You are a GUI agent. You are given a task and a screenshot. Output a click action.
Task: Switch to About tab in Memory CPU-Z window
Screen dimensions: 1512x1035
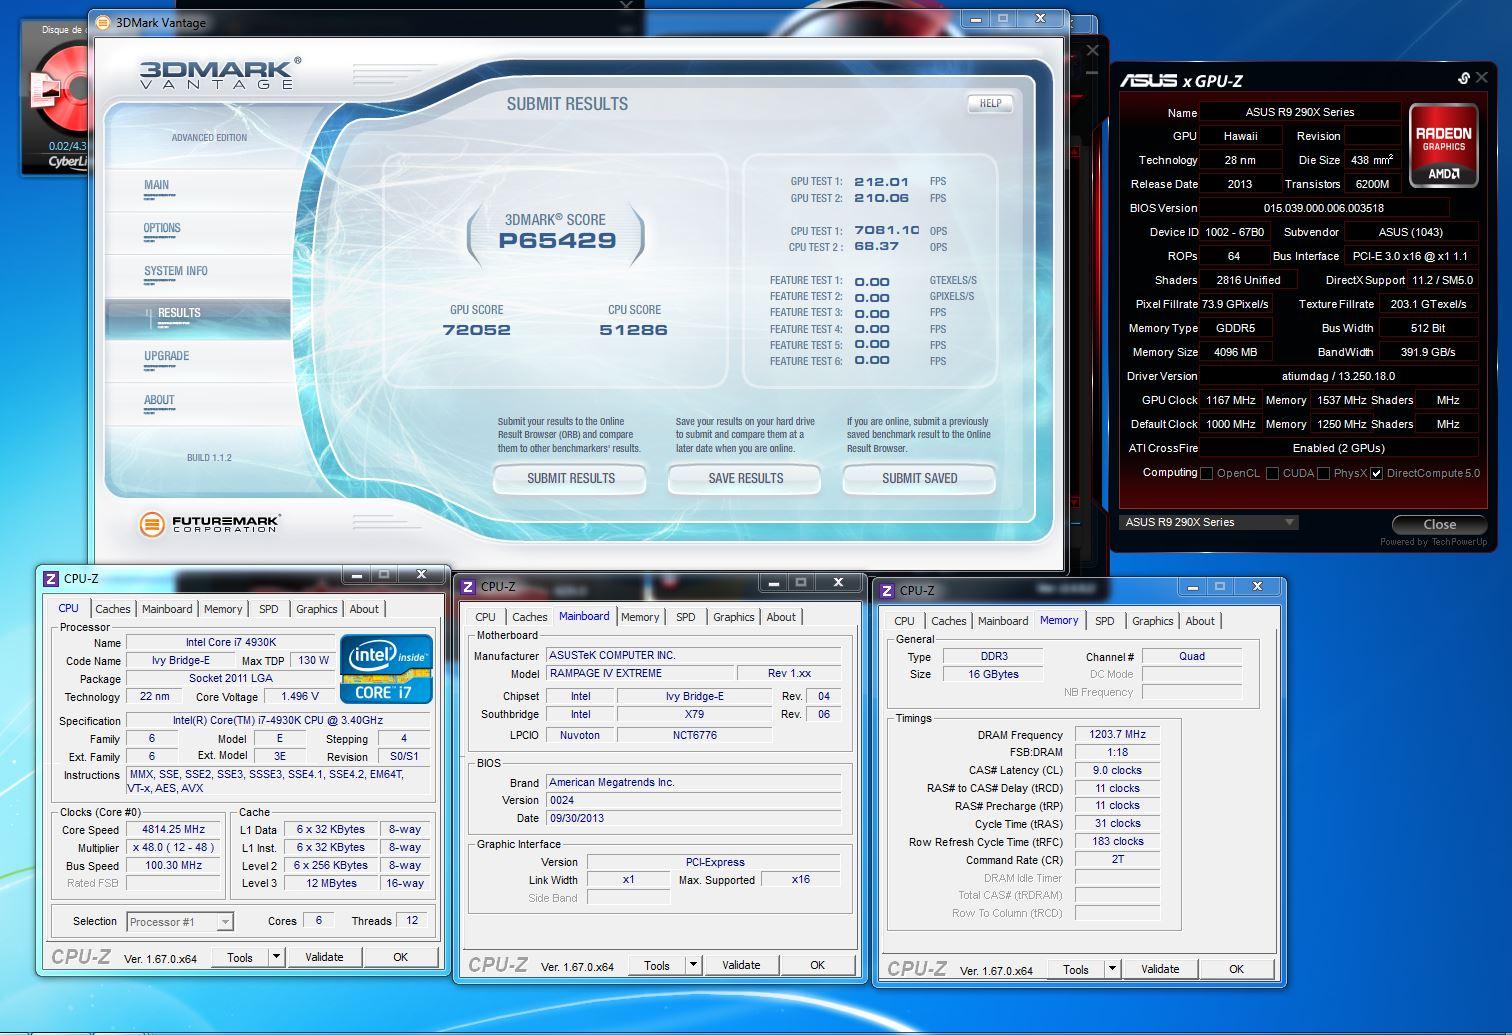coord(1200,621)
